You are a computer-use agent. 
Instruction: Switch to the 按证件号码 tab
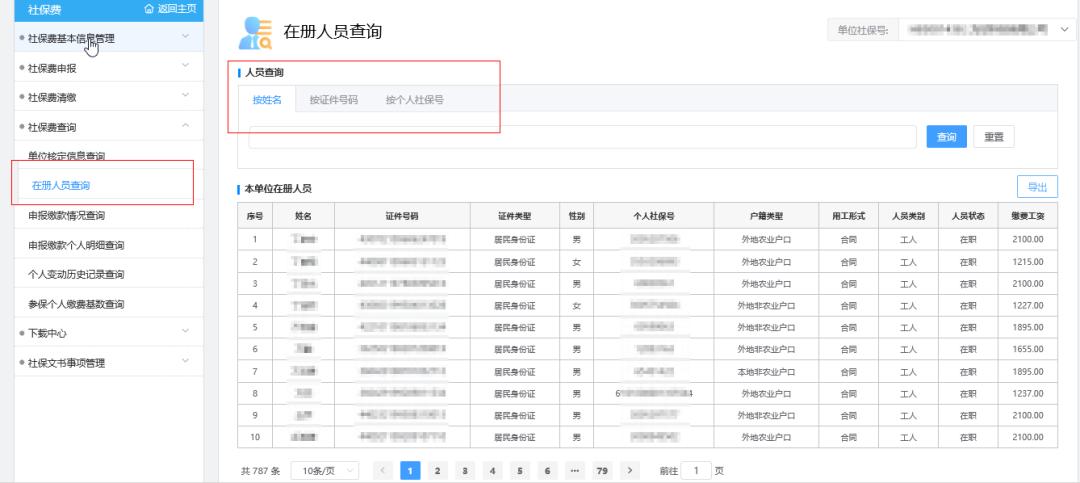pos(333,100)
